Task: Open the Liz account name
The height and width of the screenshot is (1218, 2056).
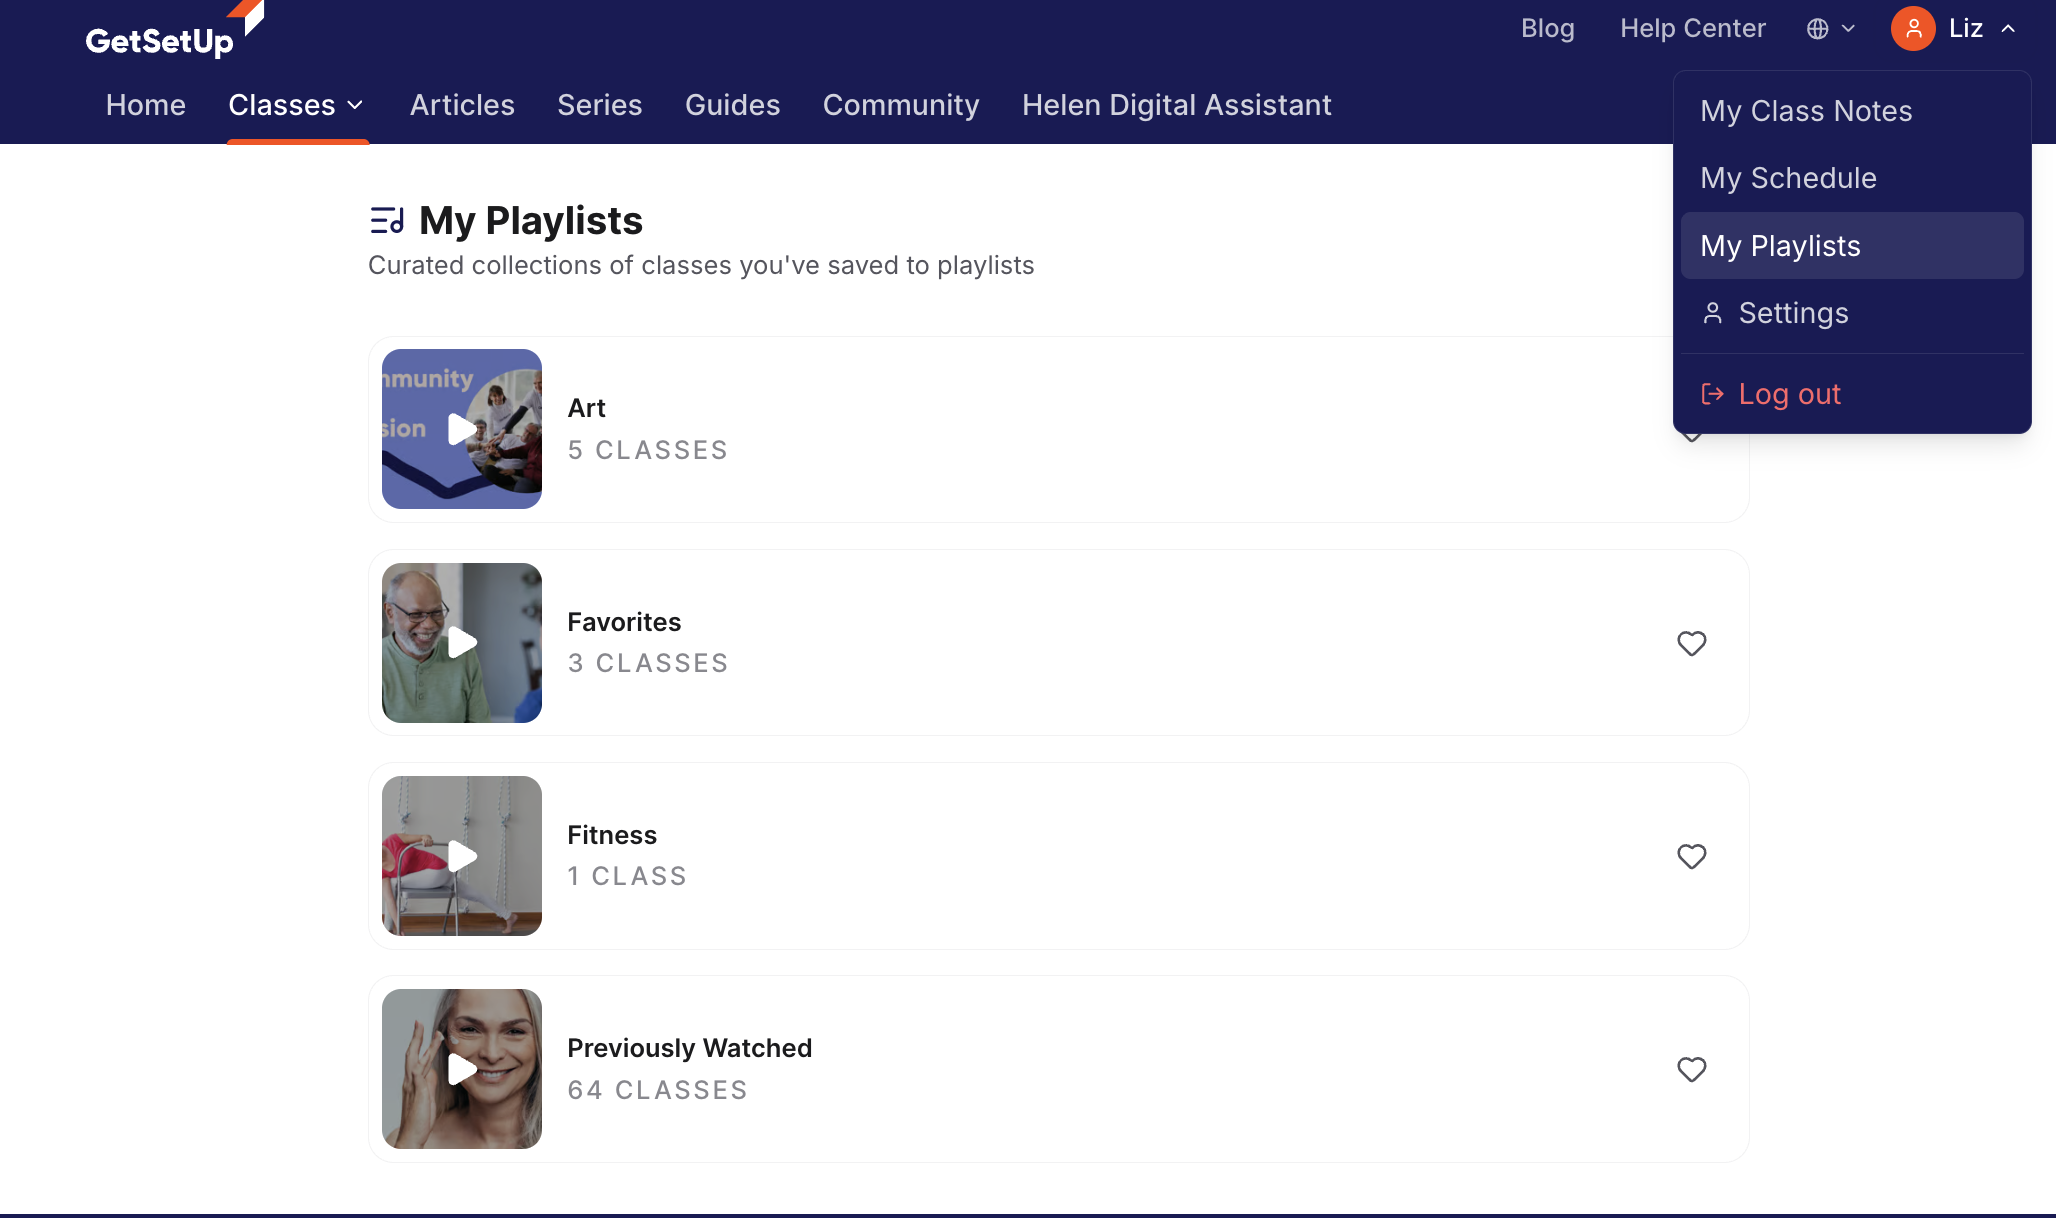Action: (x=1966, y=29)
